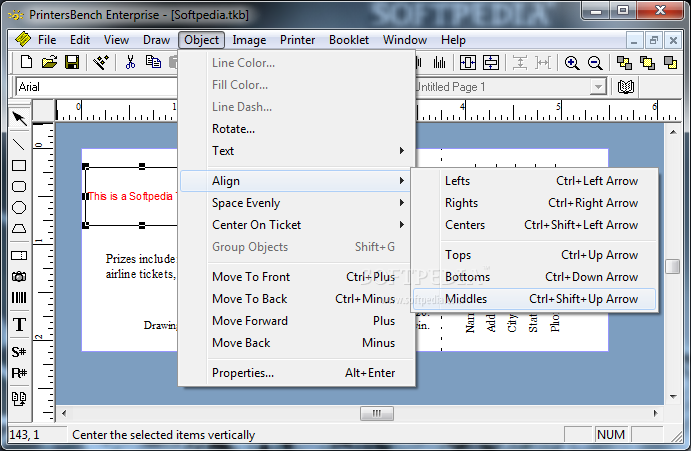Image resolution: width=691 pixels, height=451 pixels.
Task: Expand the Text submenu
Action: (297, 151)
